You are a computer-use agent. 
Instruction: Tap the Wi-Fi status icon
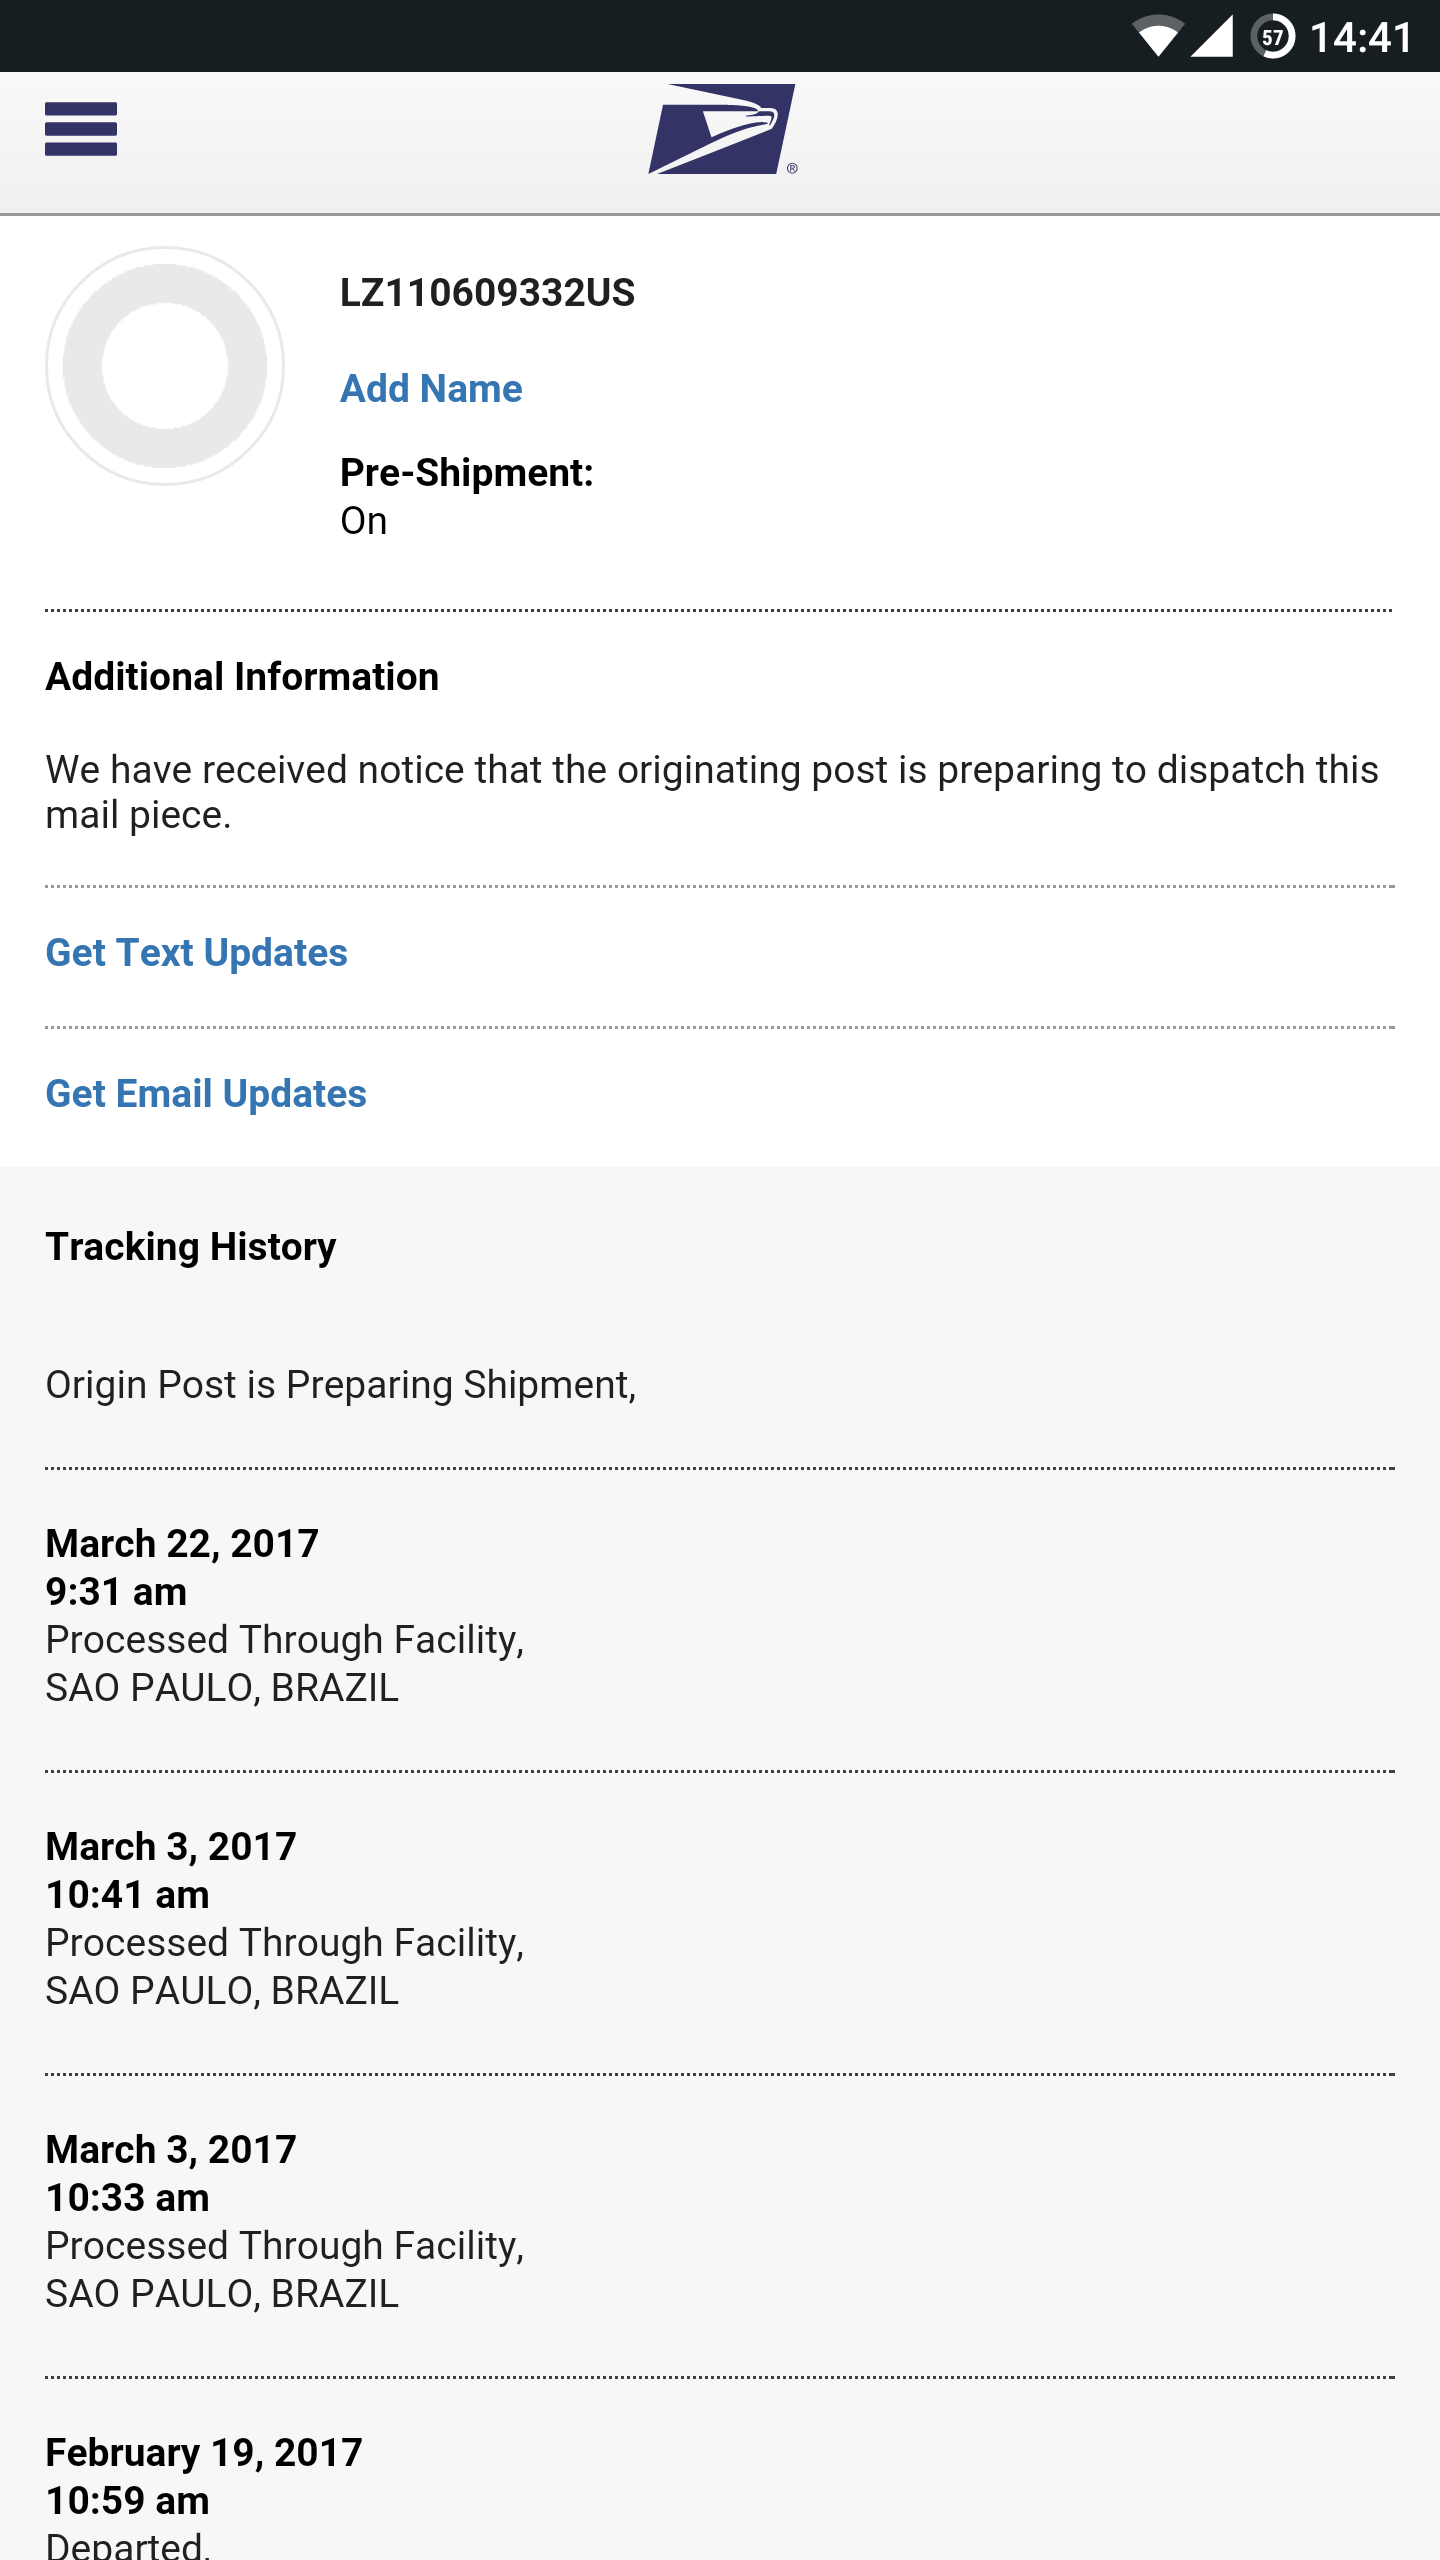[1158, 37]
